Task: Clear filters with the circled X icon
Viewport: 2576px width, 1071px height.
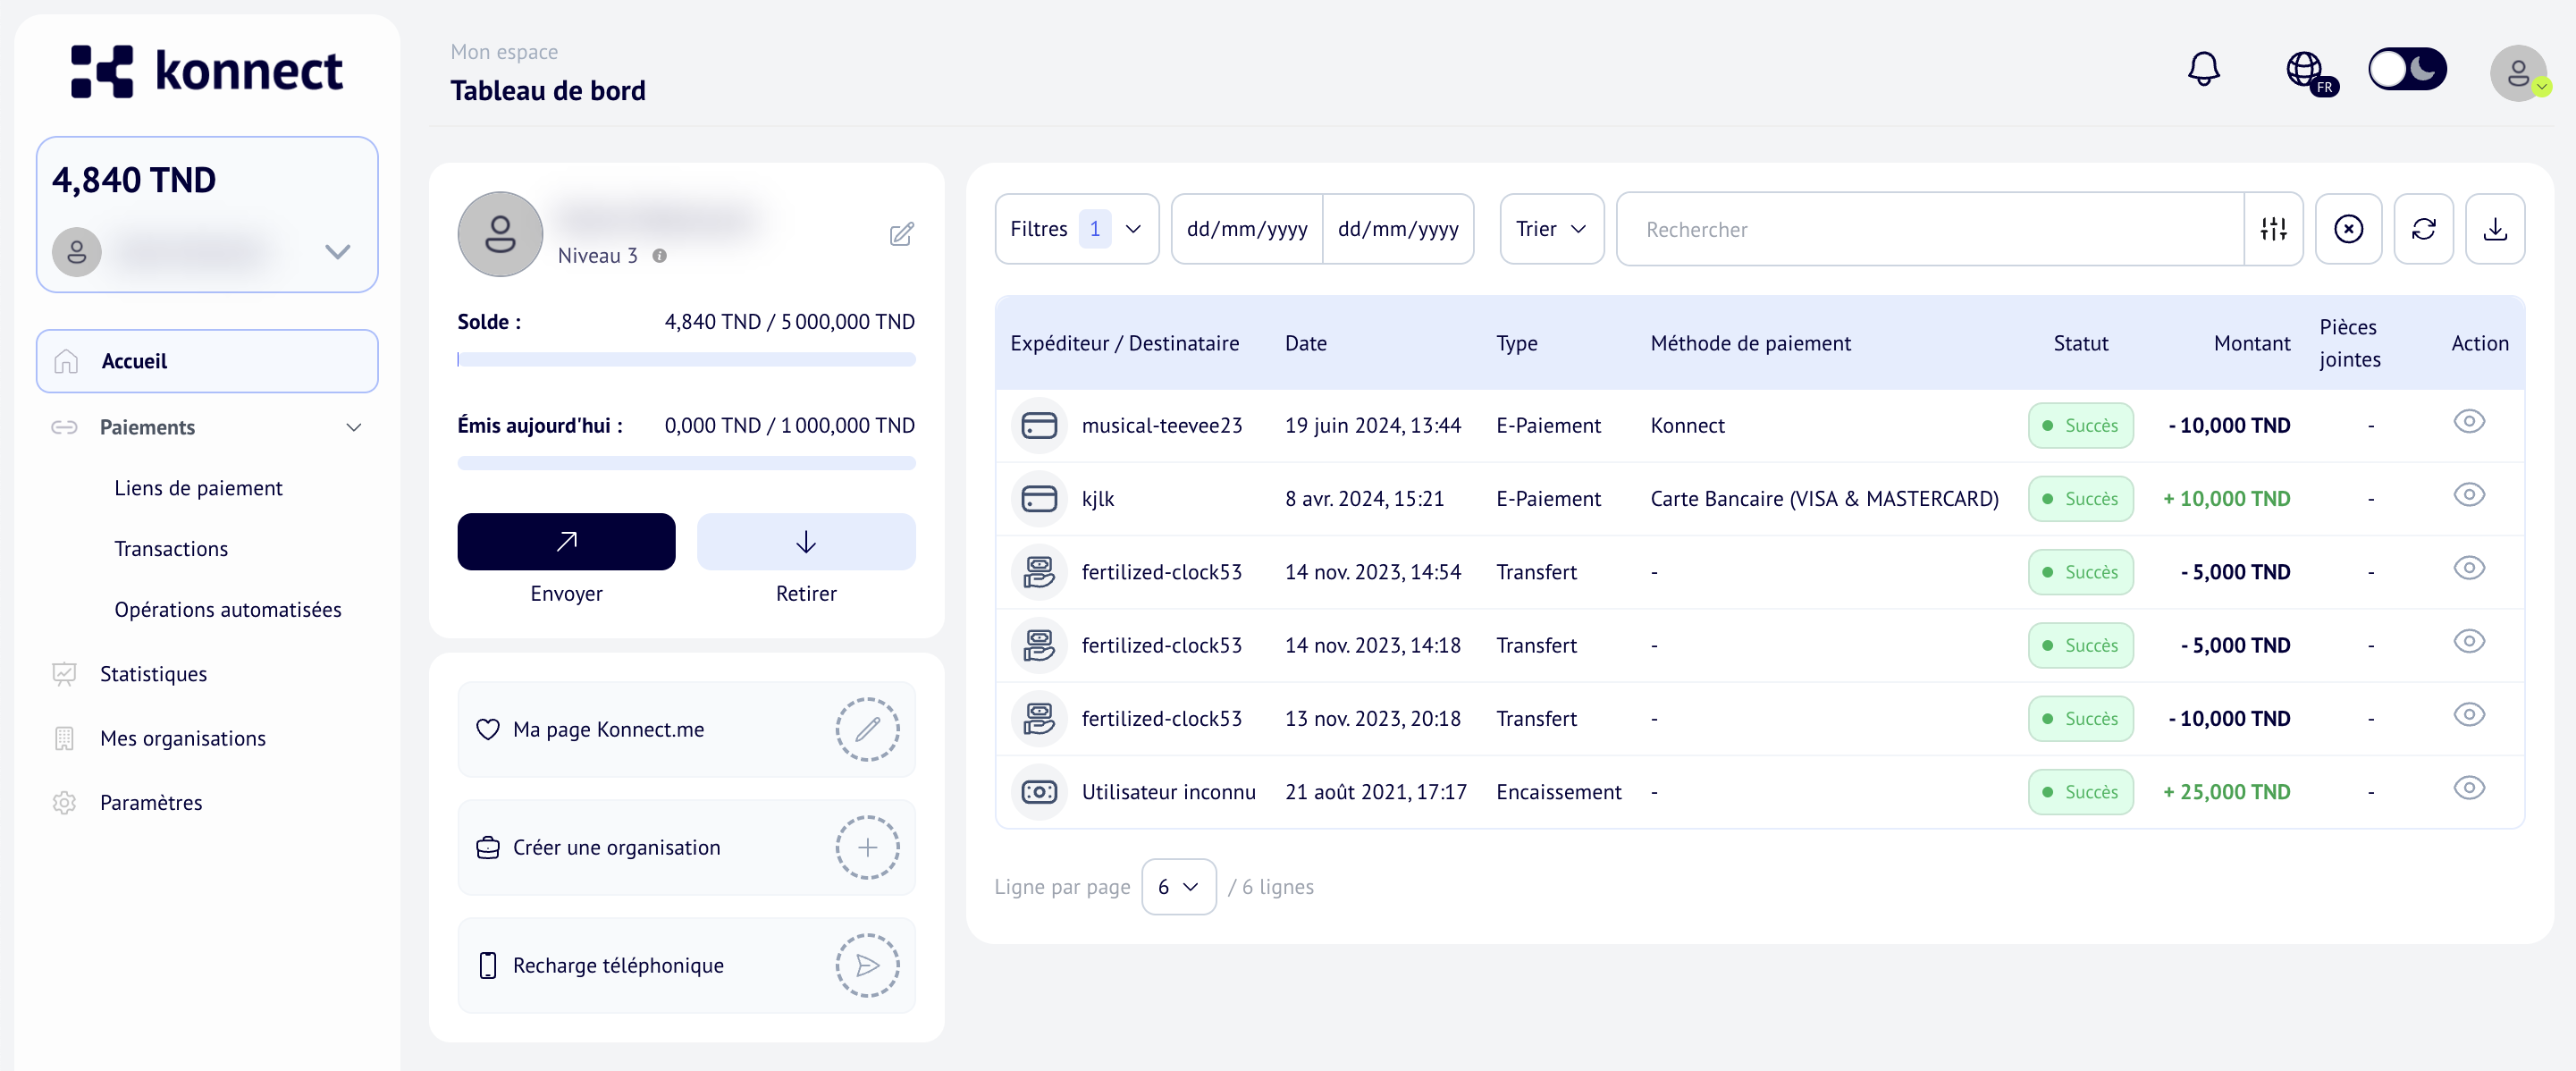Action: coord(2349,229)
